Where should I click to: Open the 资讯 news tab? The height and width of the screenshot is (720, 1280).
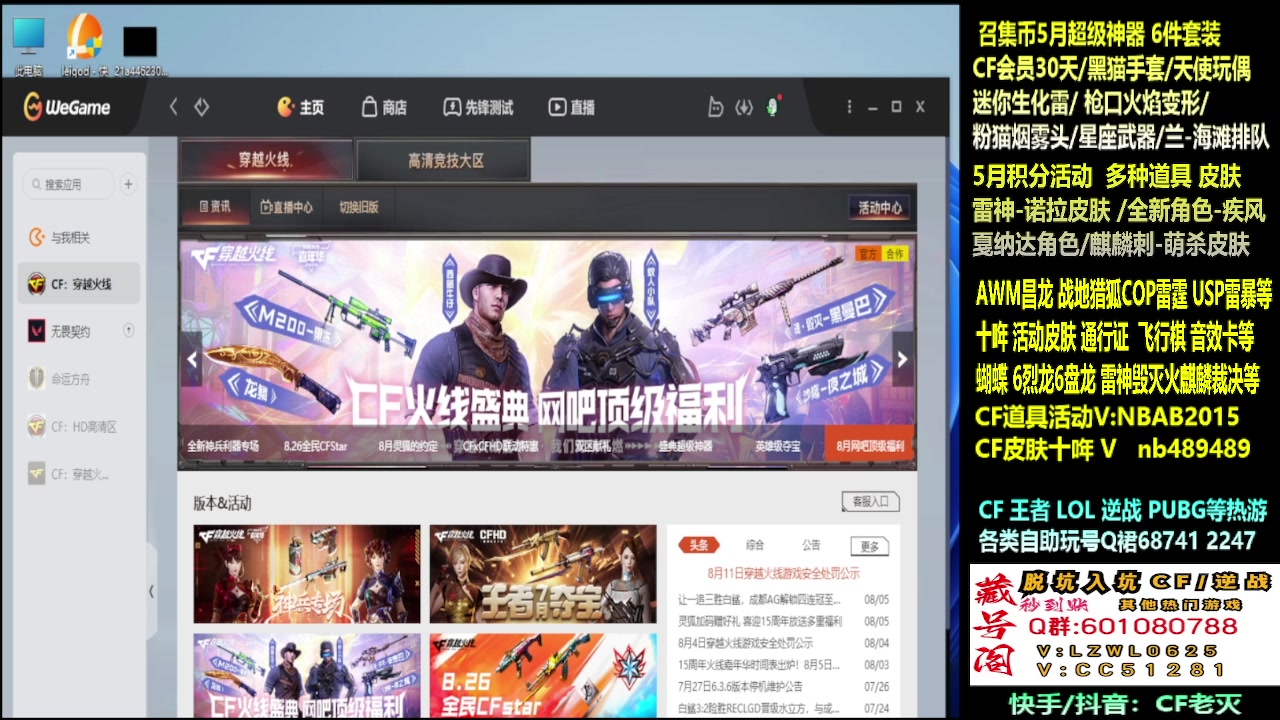click(215, 207)
